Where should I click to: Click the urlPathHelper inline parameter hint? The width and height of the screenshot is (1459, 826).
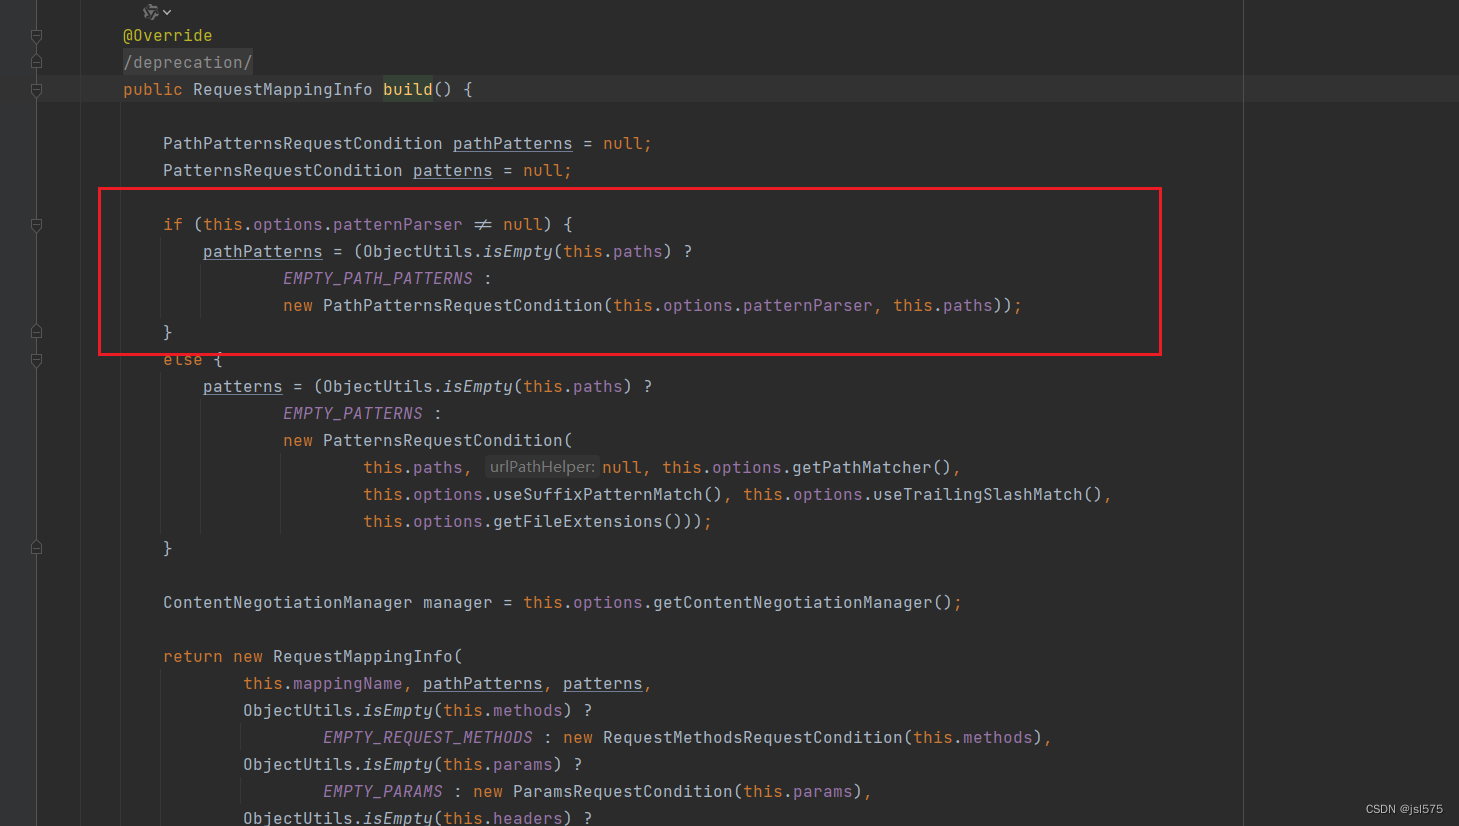[x=541, y=466]
